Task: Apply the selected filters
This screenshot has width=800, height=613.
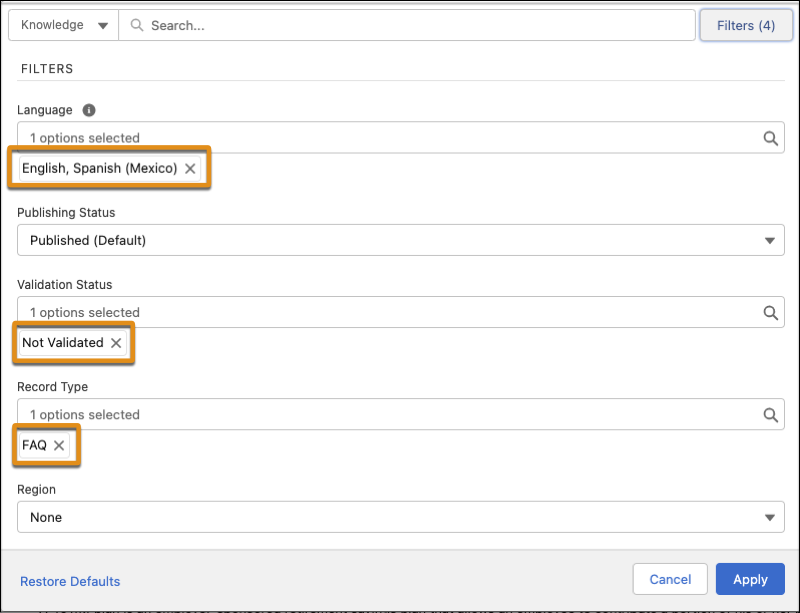Action: (x=750, y=579)
